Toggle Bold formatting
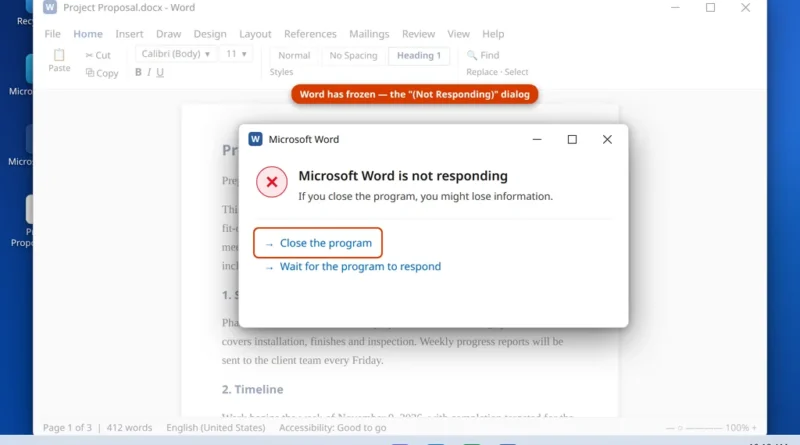The image size is (800, 445). tap(138, 72)
